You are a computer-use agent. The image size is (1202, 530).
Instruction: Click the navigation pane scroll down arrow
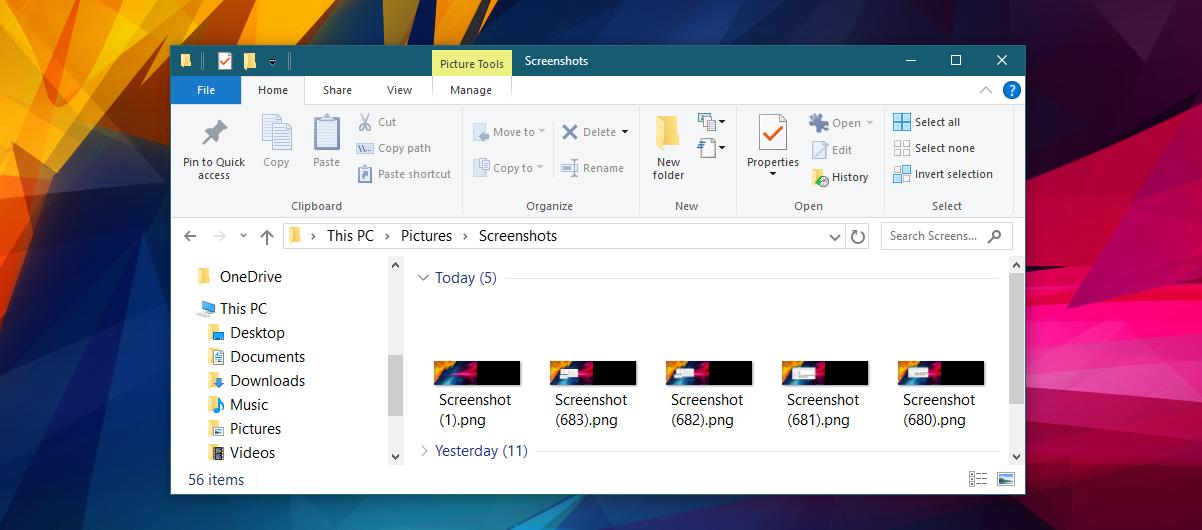click(x=395, y=456)
